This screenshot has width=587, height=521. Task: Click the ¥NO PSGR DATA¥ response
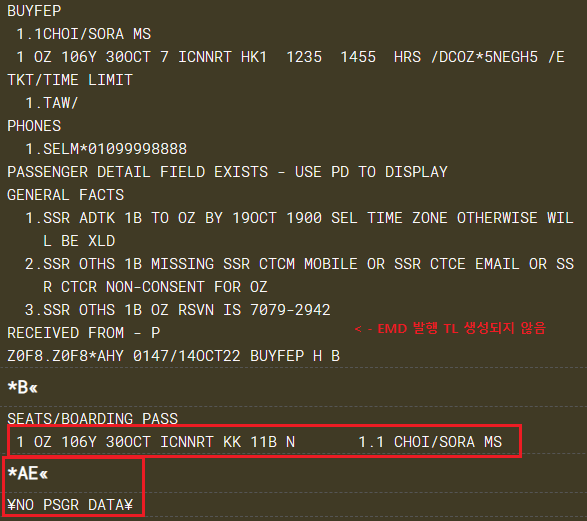point(70,505)
